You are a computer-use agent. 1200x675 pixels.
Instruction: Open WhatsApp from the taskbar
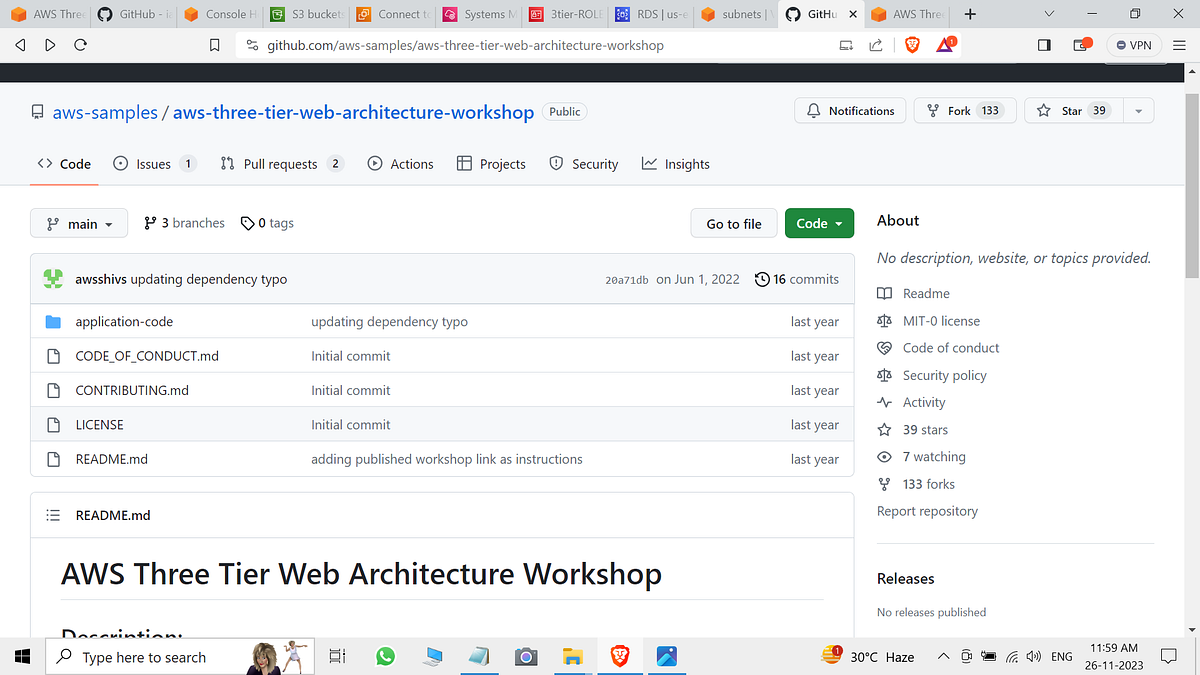coord(385,657)
